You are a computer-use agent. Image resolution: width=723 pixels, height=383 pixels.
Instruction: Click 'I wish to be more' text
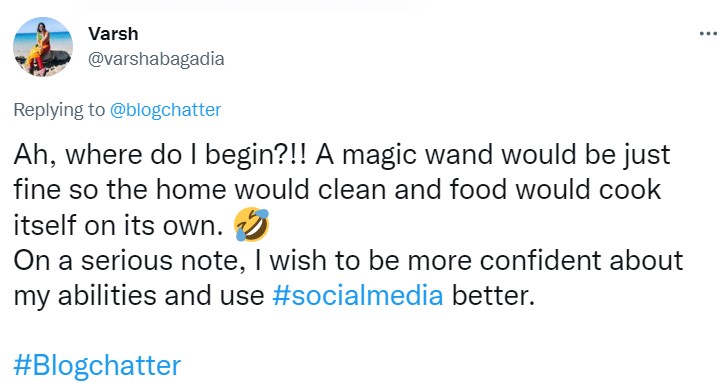point(363,260)
